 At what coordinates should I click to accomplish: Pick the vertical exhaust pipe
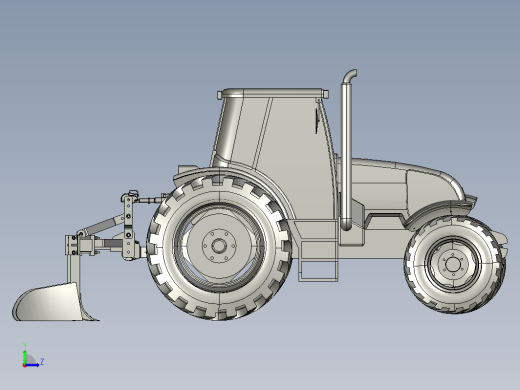click(x=347, y=150)
